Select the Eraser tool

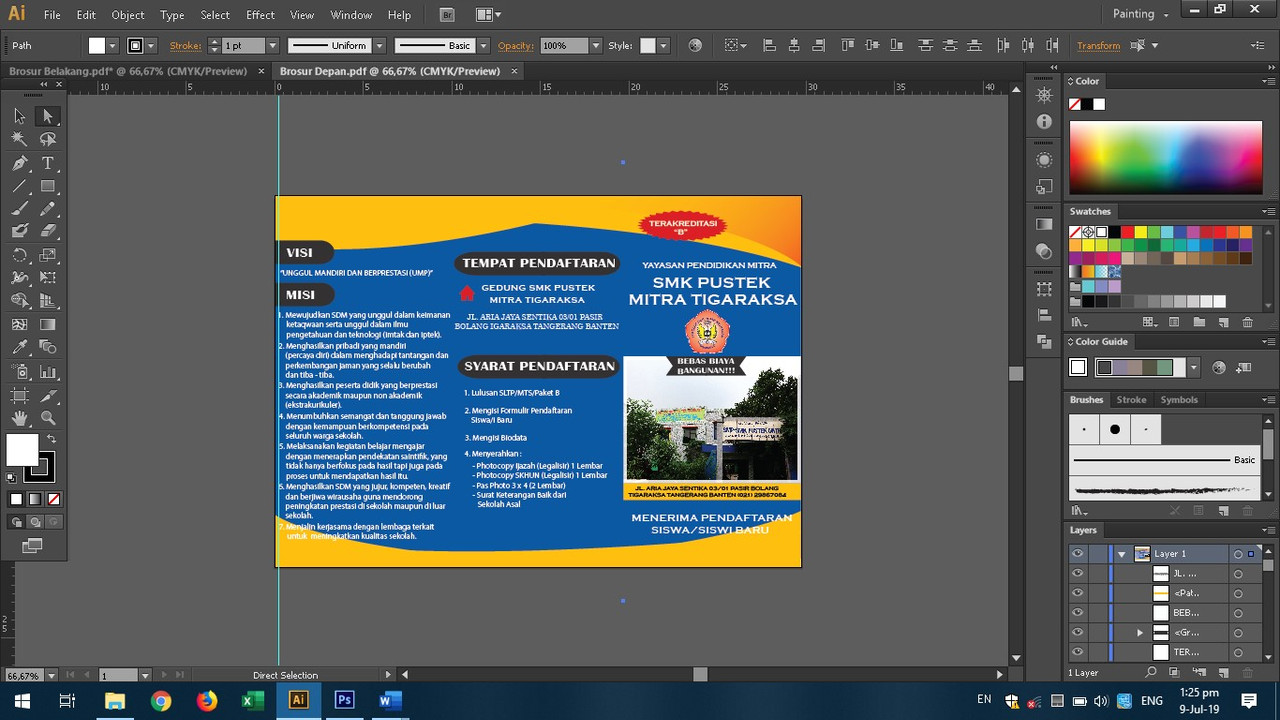[x=47, y=231]
